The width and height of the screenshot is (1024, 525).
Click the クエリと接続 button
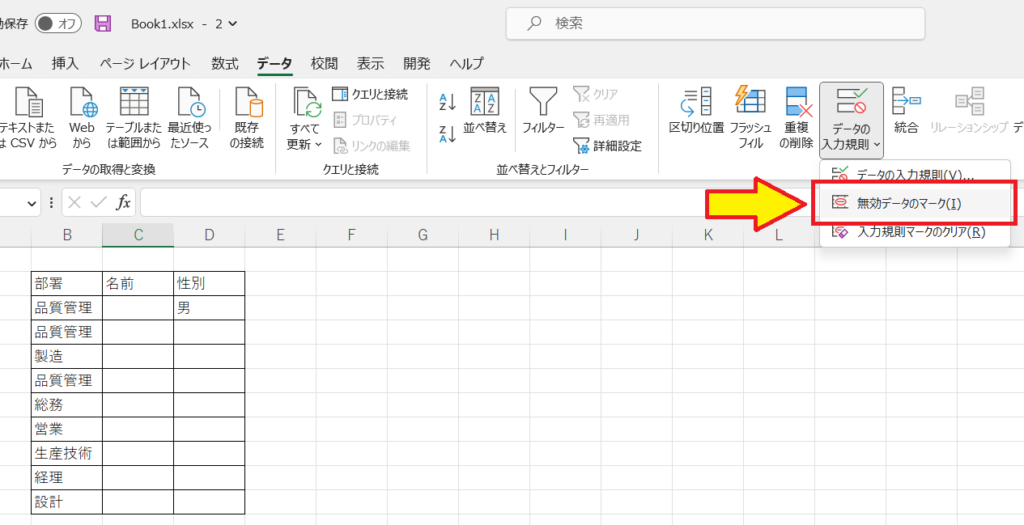point(370,94)
